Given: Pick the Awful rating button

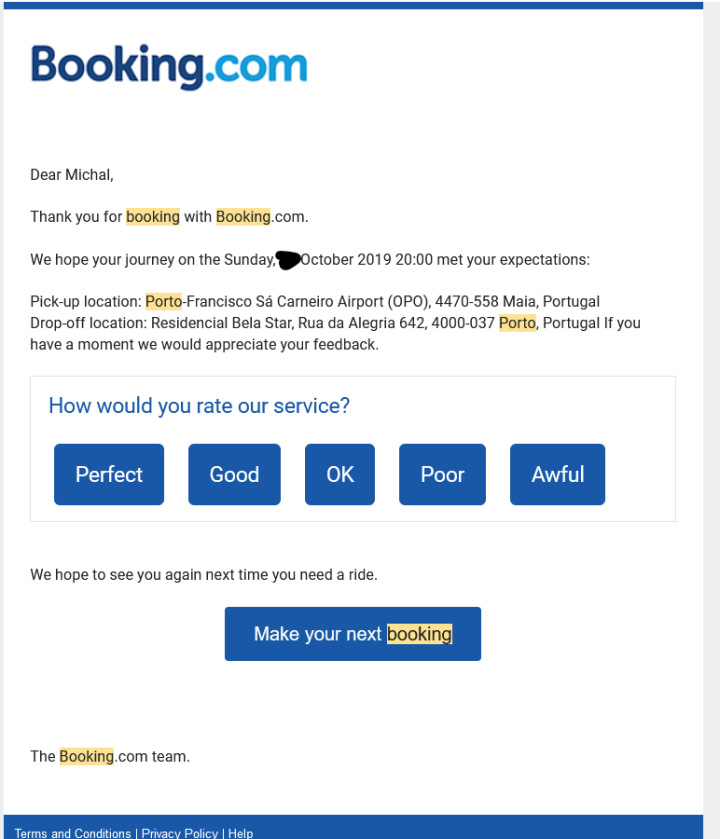Looking at the screenshot, I should coord(557,474).
